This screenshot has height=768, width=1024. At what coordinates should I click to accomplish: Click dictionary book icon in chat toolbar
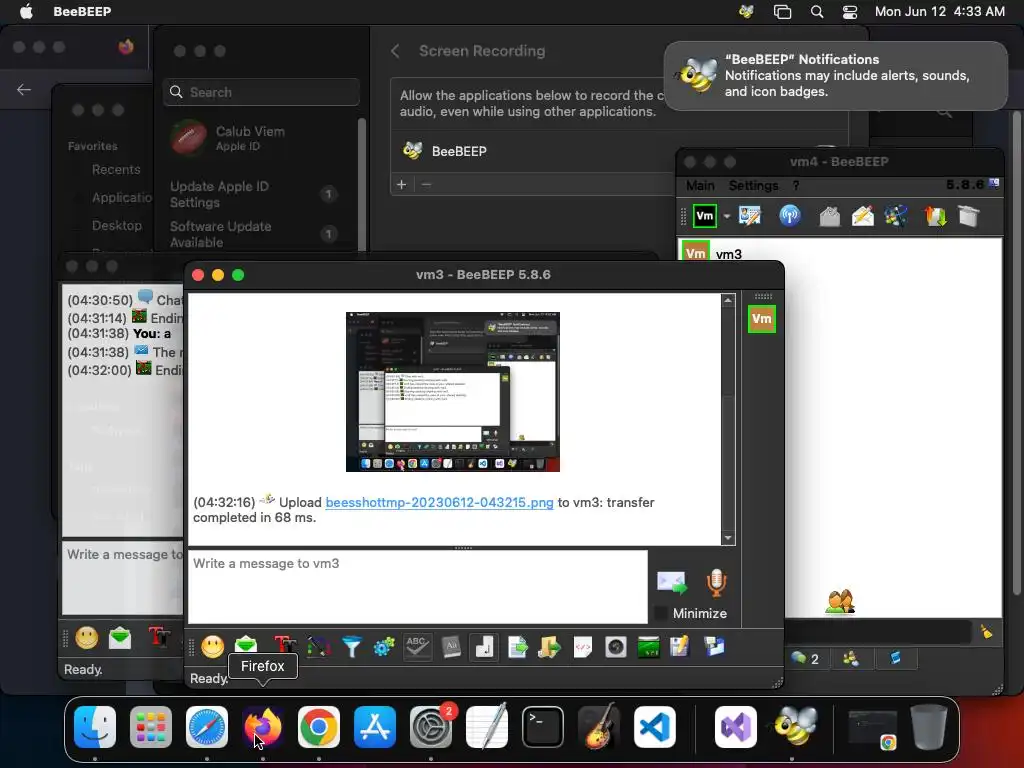click(451, 647)
